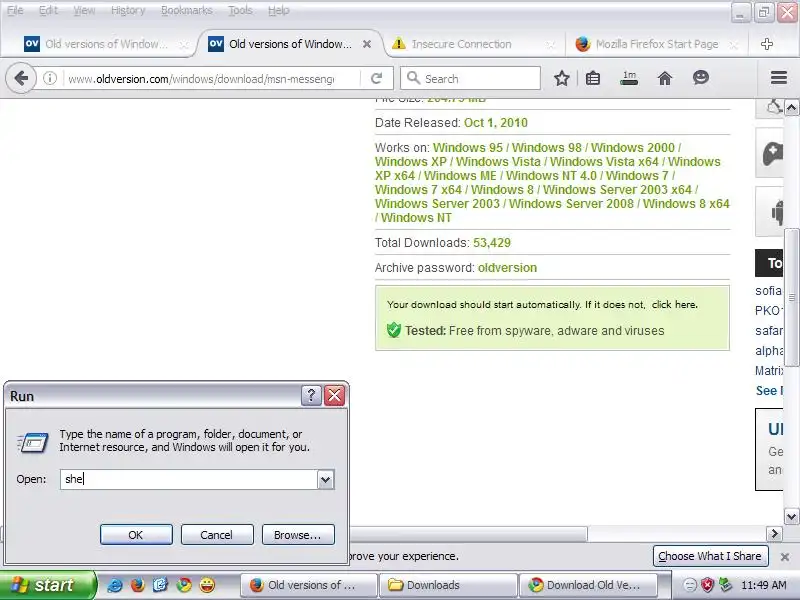Image resolution: width=800 pixels, height=600 pixels.
Task: Launch Firefox from quick launch
Action: (137, 585)
